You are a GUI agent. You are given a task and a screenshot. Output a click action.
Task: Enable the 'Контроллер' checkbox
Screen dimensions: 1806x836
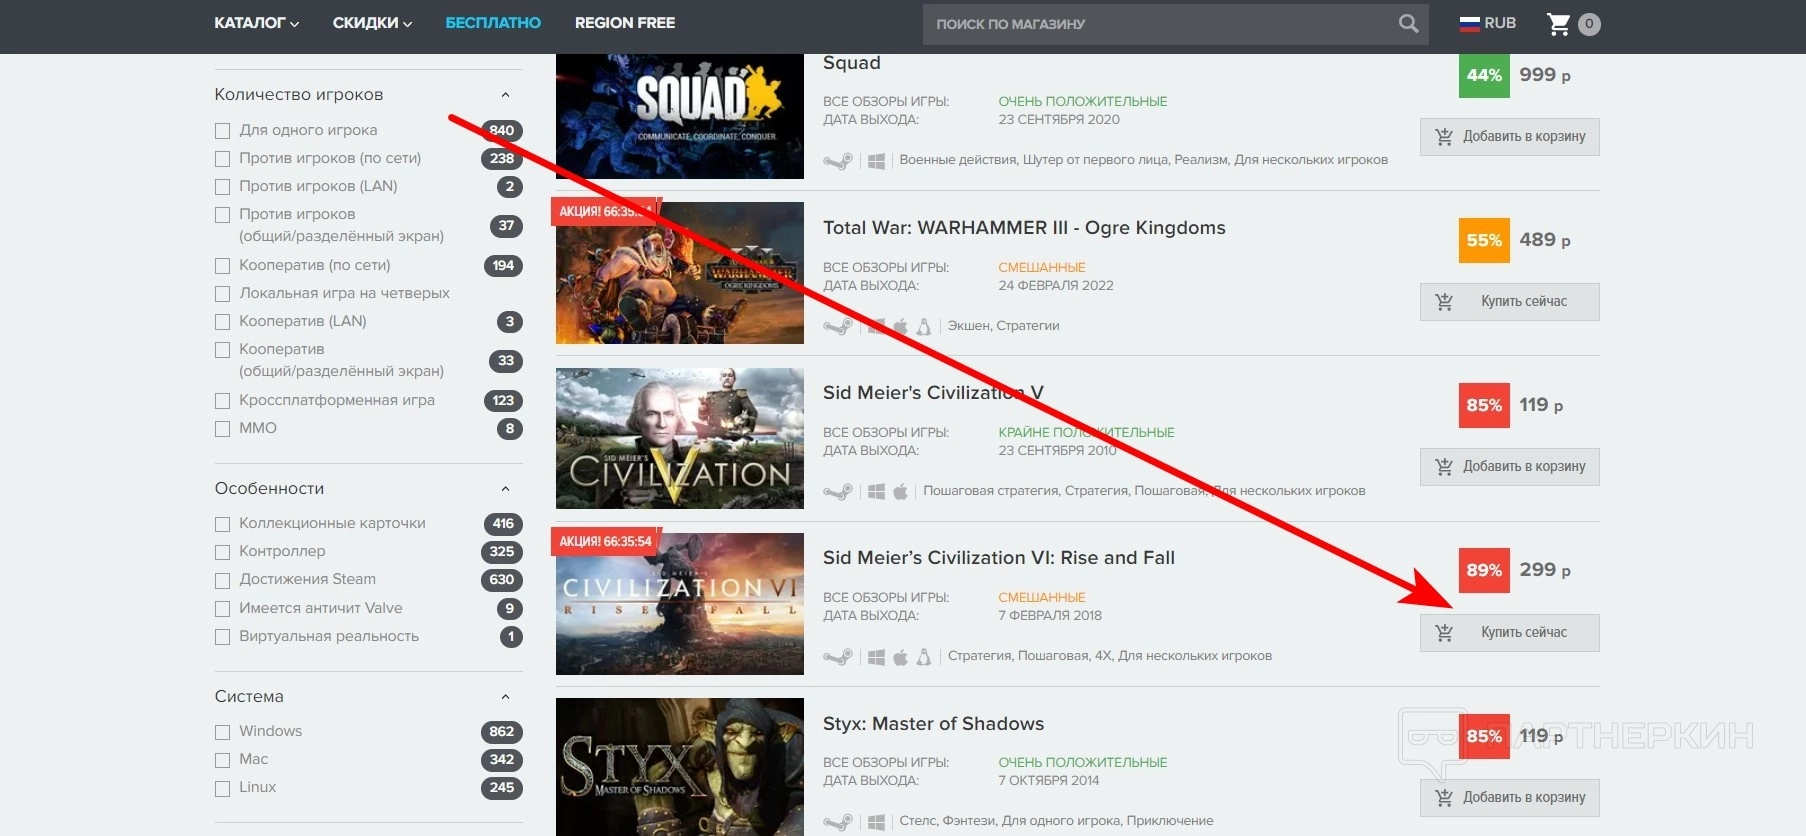[222, 552]
